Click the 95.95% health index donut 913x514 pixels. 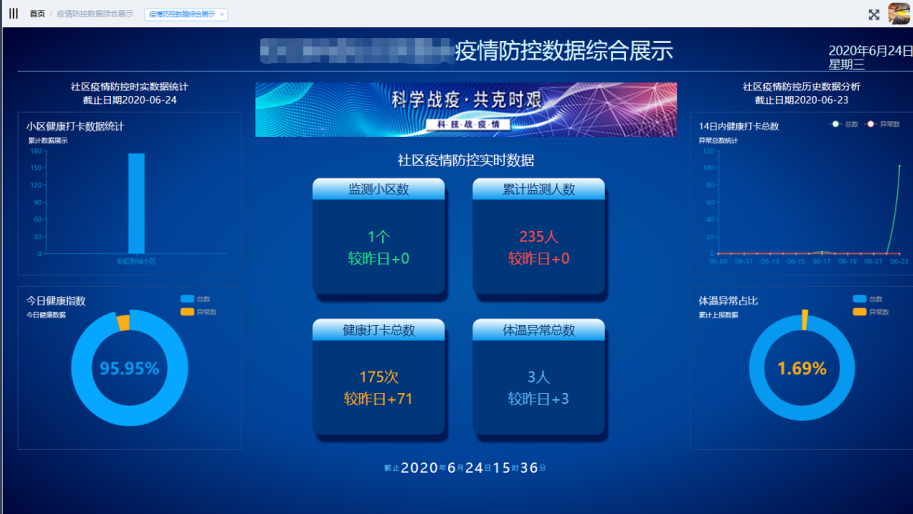point(129,368)
